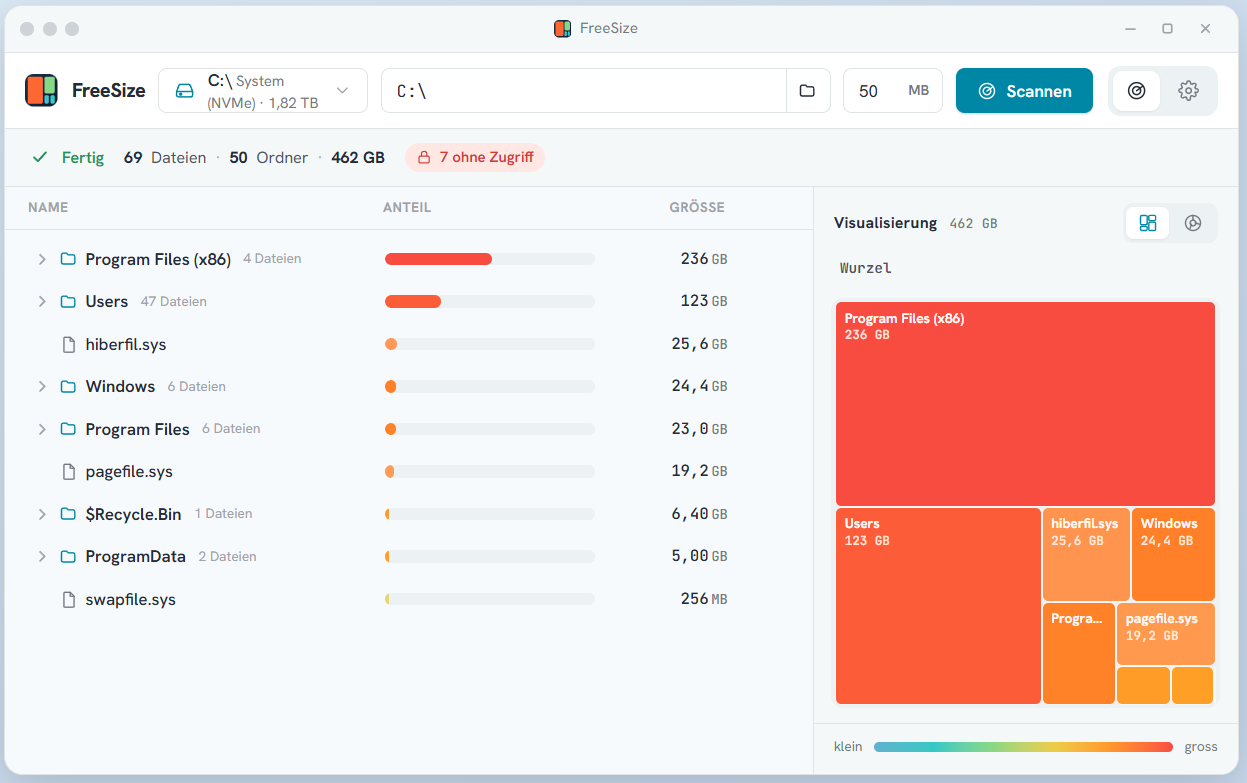Viewport: 1247px width, 783px height.
Task: Click the FreeSize app logo icon
Action: click(41, 90)
